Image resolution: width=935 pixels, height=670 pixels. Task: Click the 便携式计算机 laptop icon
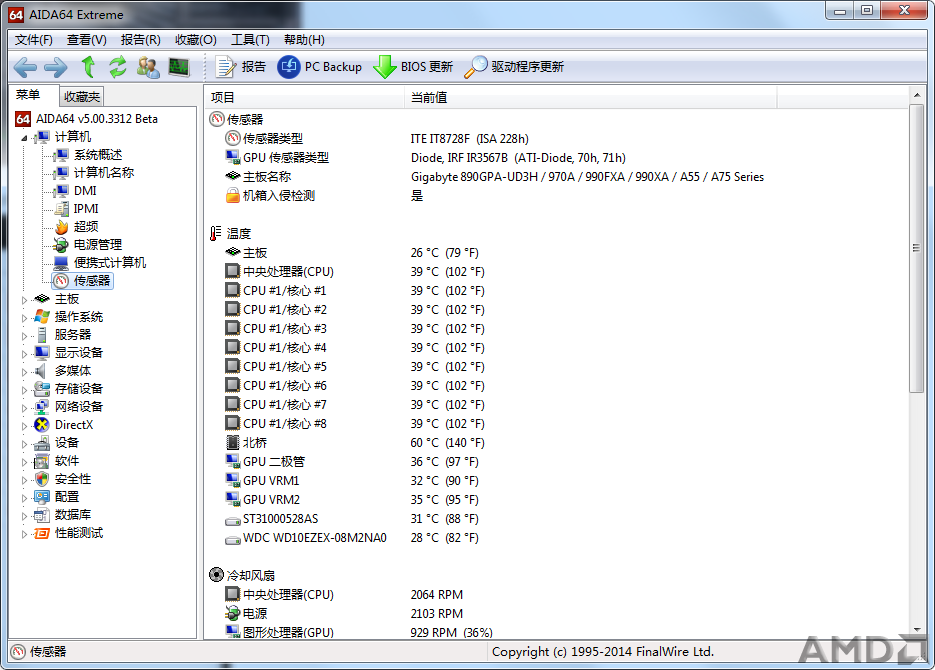61,263
